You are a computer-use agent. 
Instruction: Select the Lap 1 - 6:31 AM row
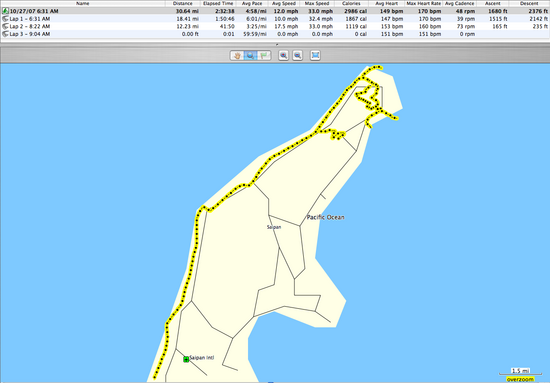coord(275,19)
